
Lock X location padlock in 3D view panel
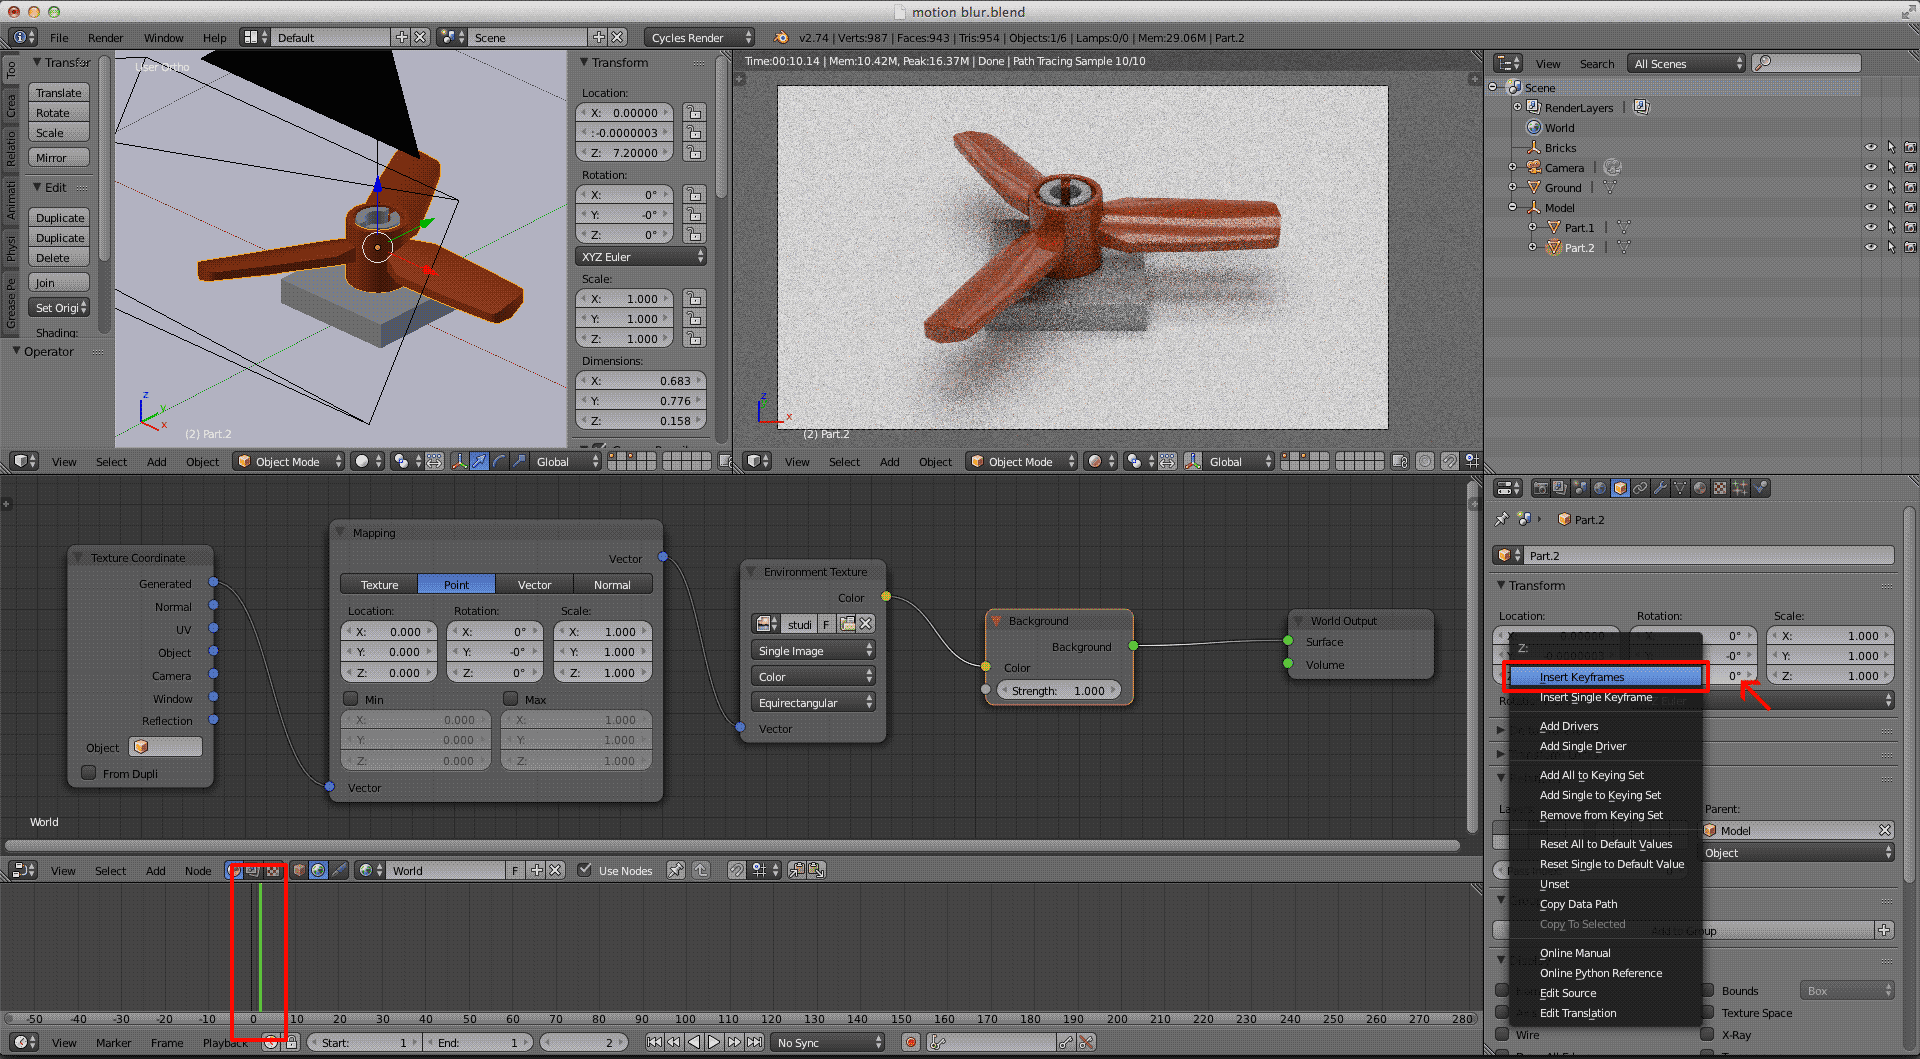point(694,112)
